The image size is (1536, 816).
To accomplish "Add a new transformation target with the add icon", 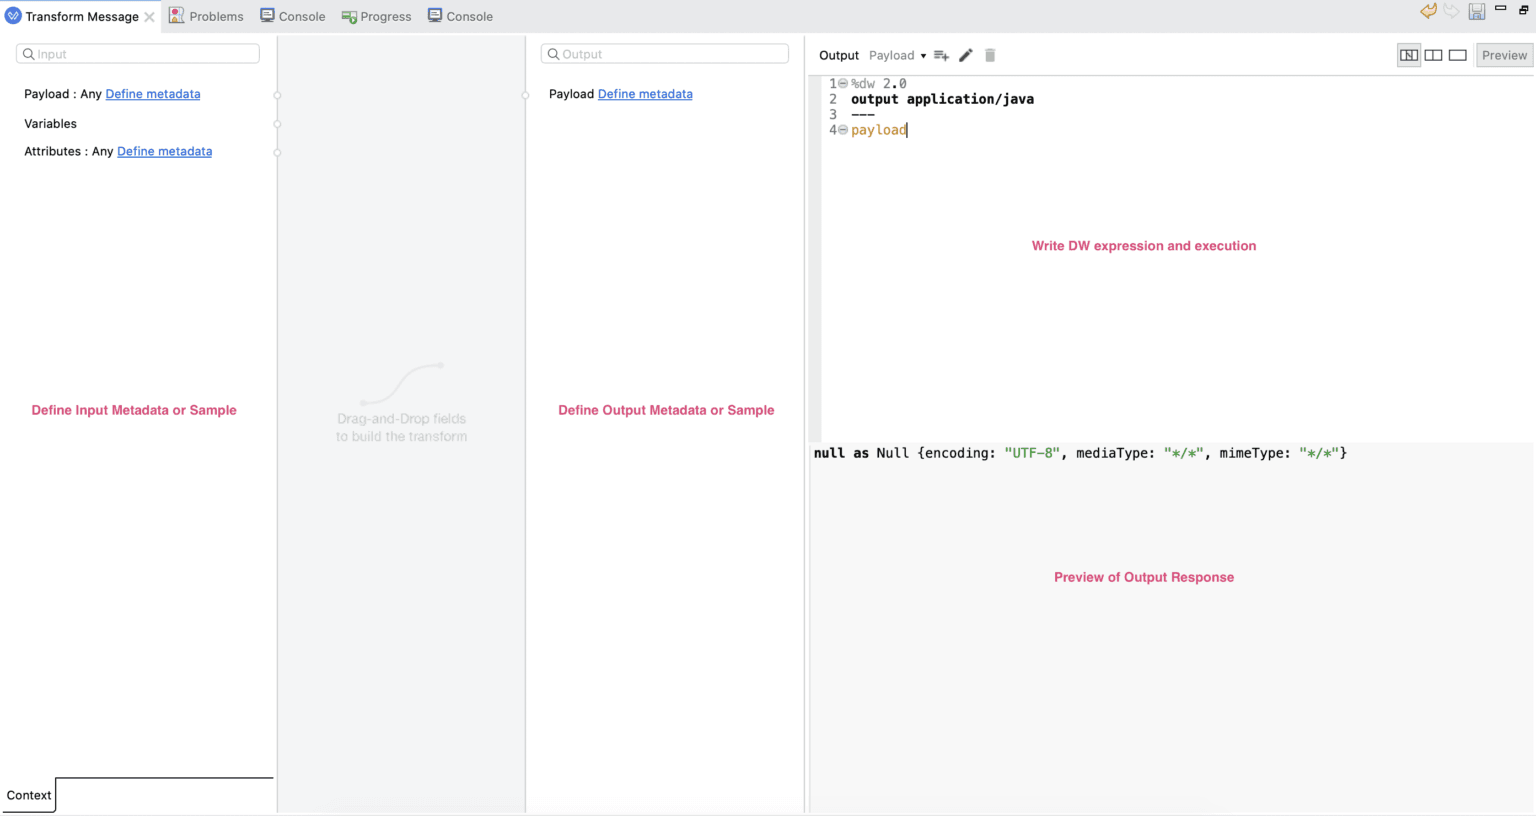I will tap(940, 55).
